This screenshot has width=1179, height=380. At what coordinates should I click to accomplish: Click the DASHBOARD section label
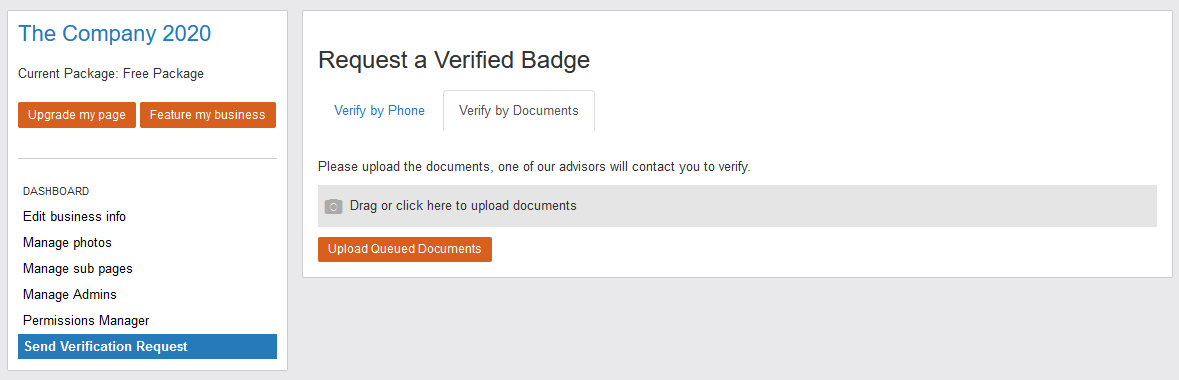pos(56,191)
